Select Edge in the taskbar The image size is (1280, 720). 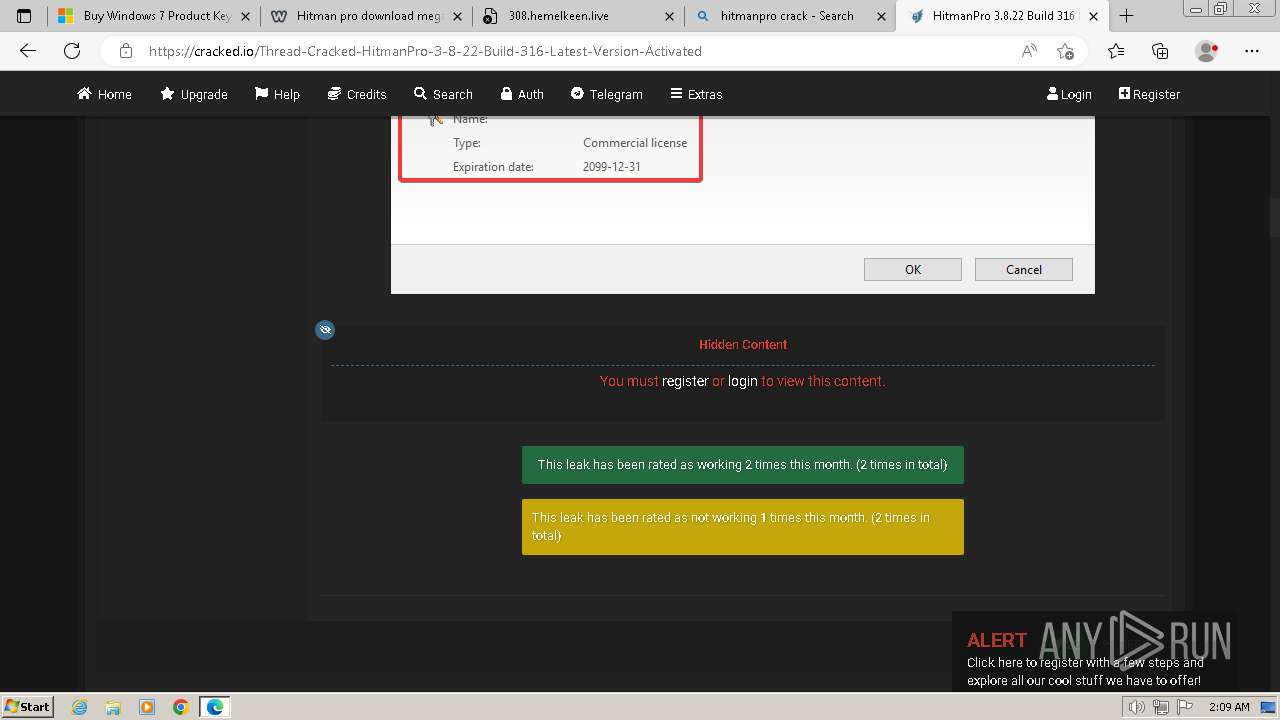215,707
